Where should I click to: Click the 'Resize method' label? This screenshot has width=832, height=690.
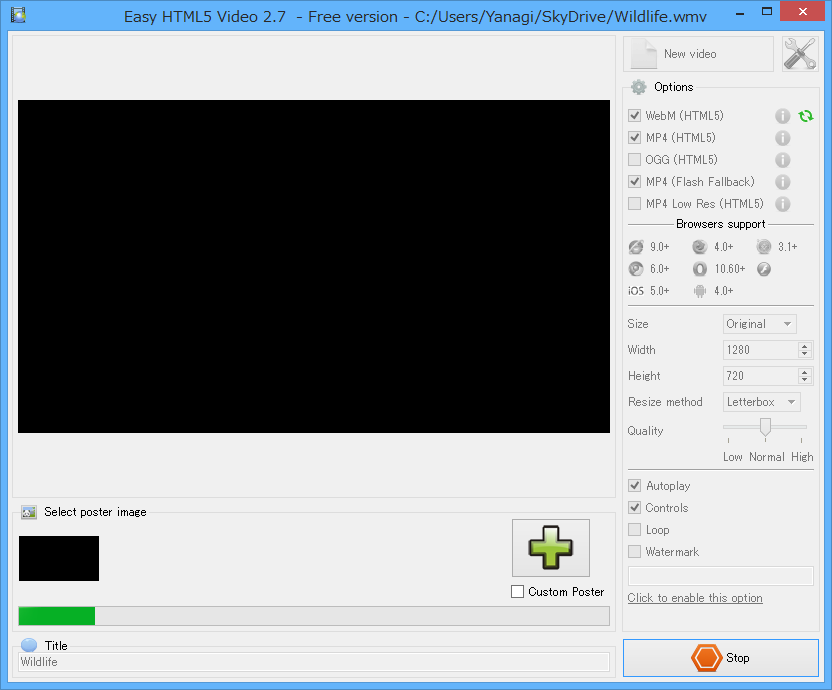point(665,402)
